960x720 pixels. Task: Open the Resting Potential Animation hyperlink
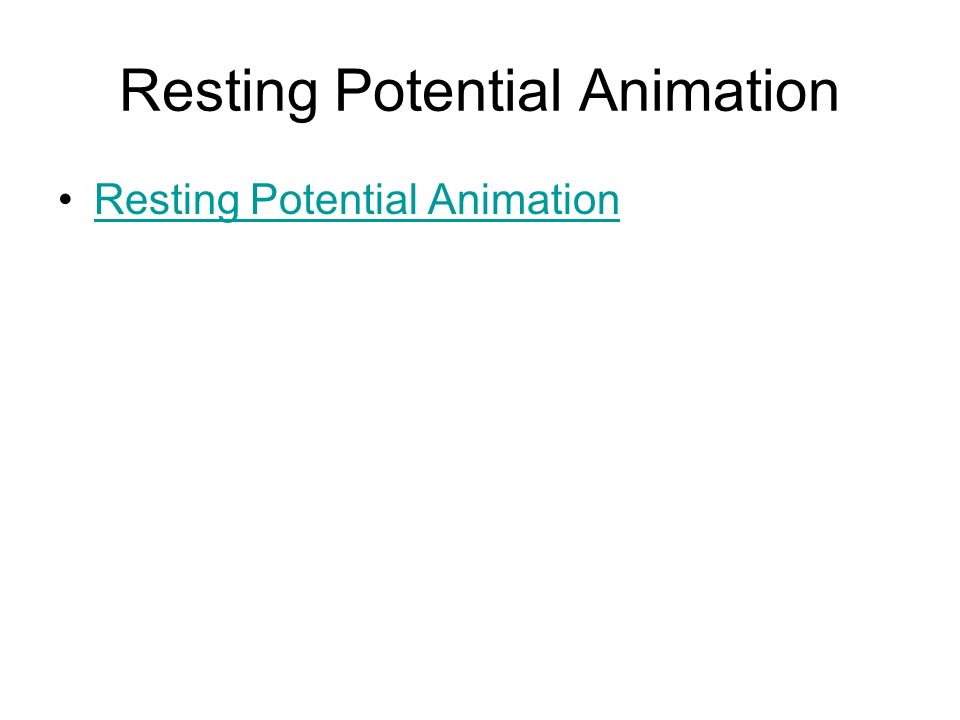pyautogui.click(x=357, y=200)
